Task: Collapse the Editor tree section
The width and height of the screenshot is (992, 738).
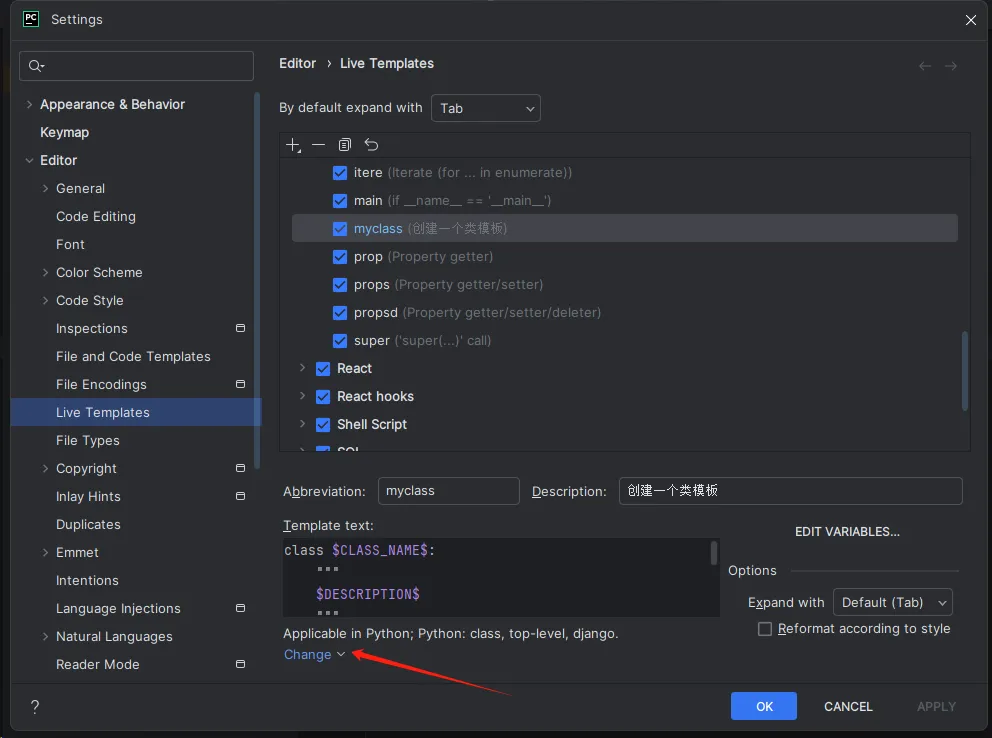Action: tap(29, 161)
